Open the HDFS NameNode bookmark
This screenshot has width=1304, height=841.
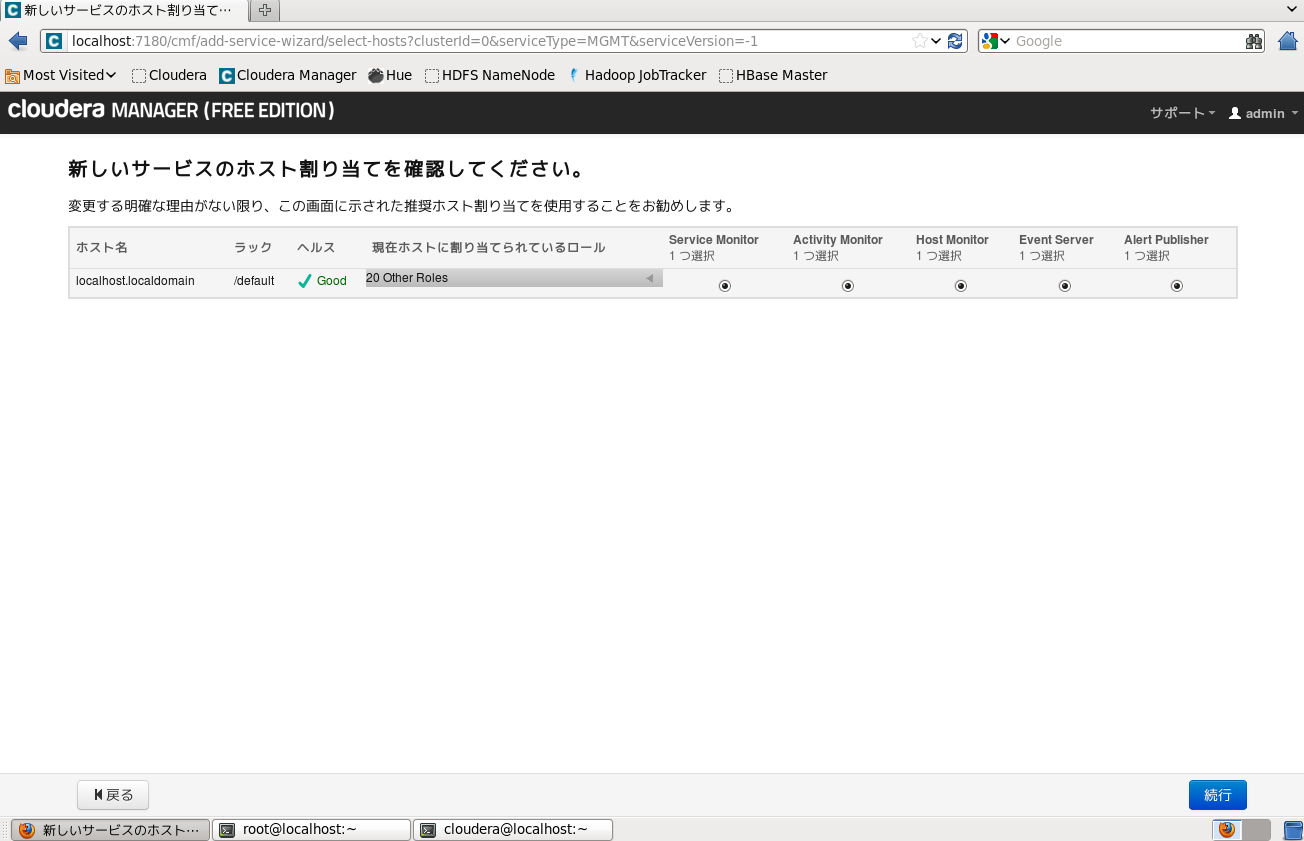click(x=490, y=75)
